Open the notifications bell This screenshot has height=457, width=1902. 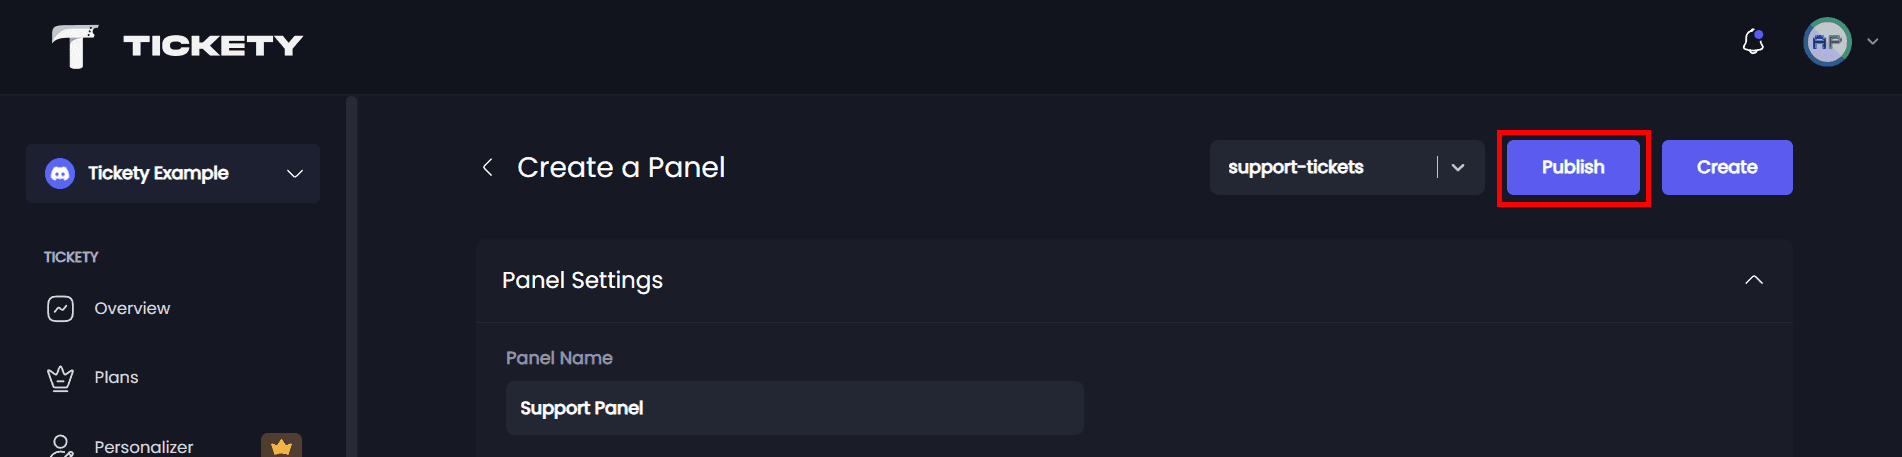click(x=1752, y=42)
